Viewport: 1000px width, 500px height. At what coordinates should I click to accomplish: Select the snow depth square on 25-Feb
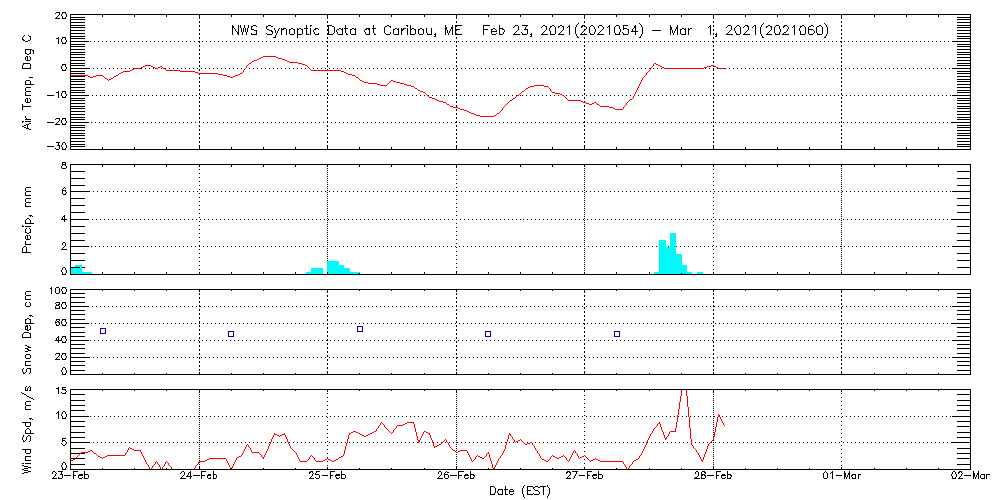(x=360, y=329)
